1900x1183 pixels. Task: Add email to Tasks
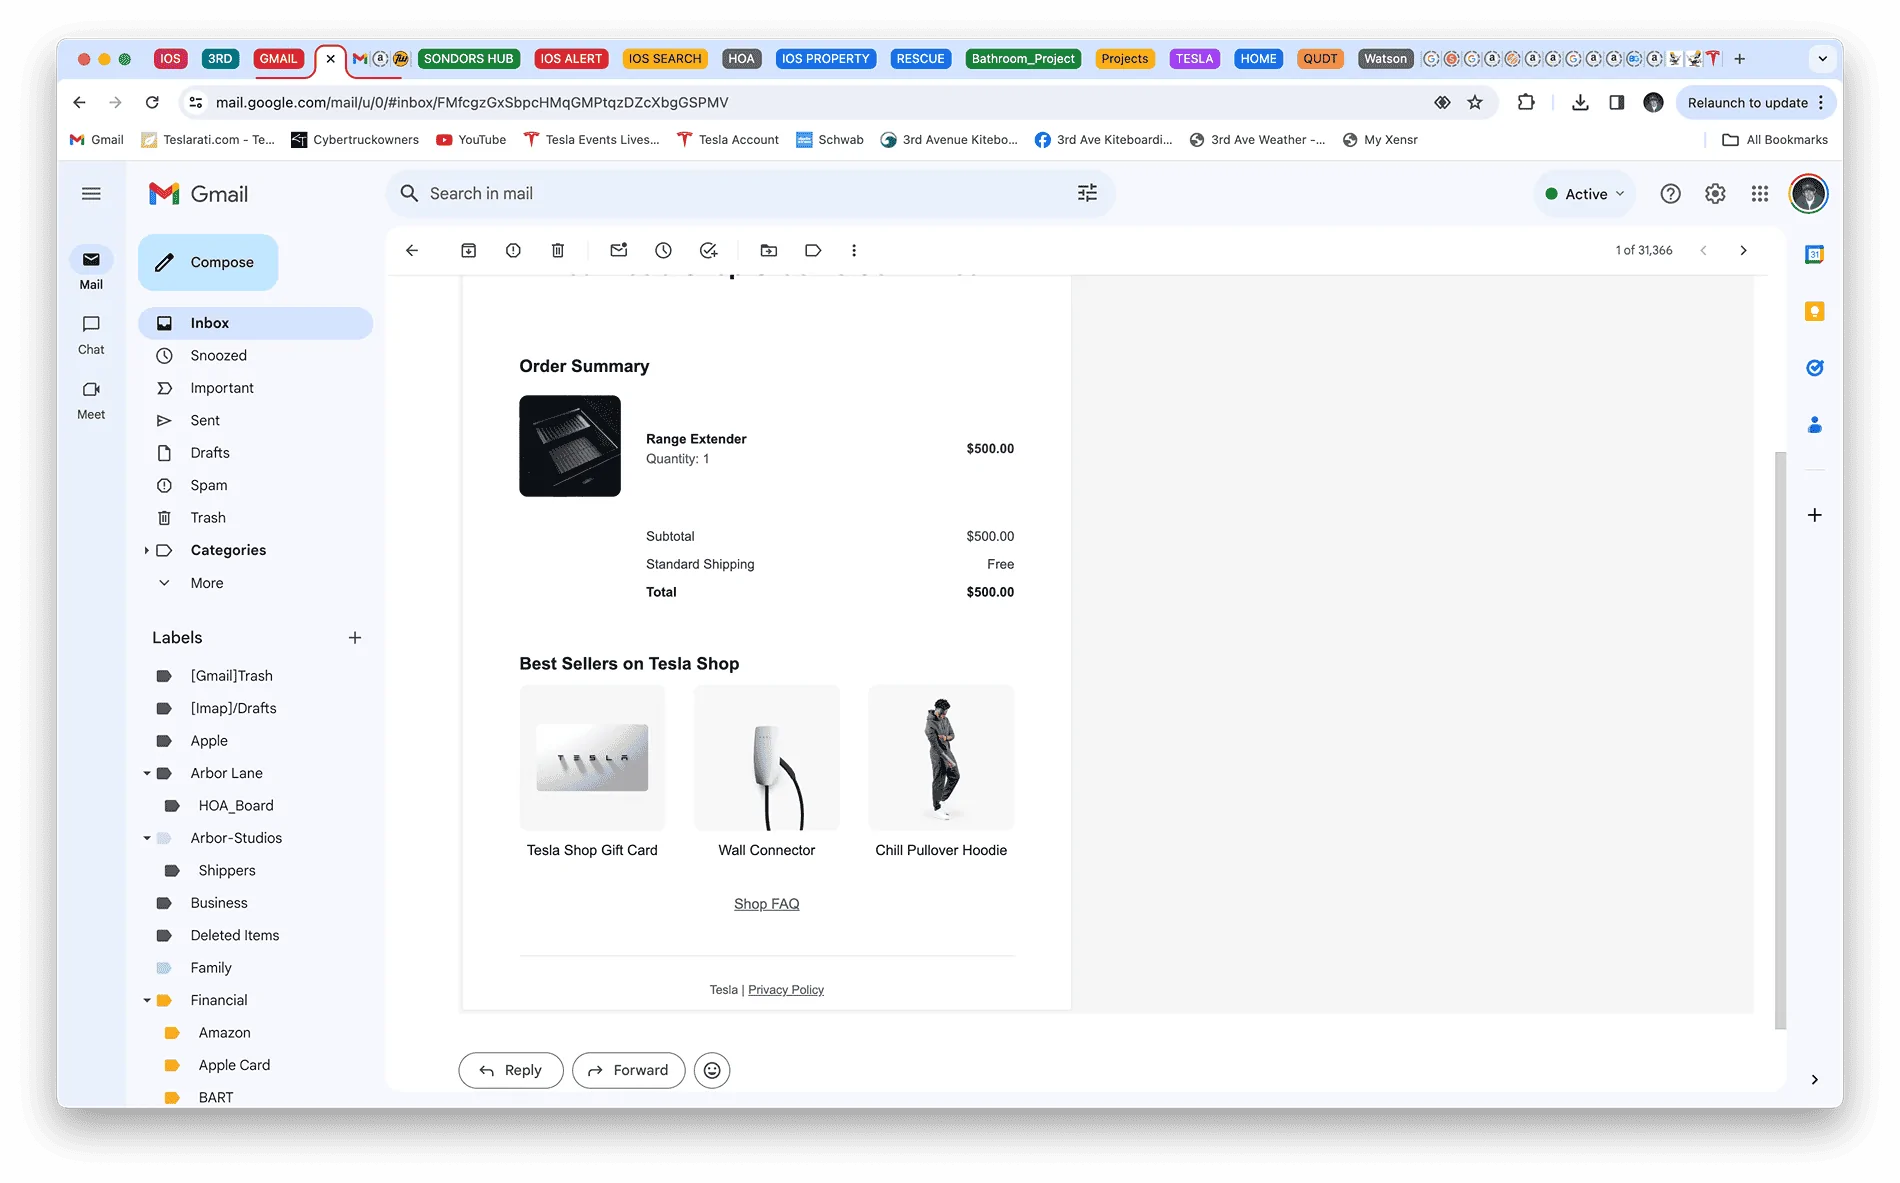708,250
